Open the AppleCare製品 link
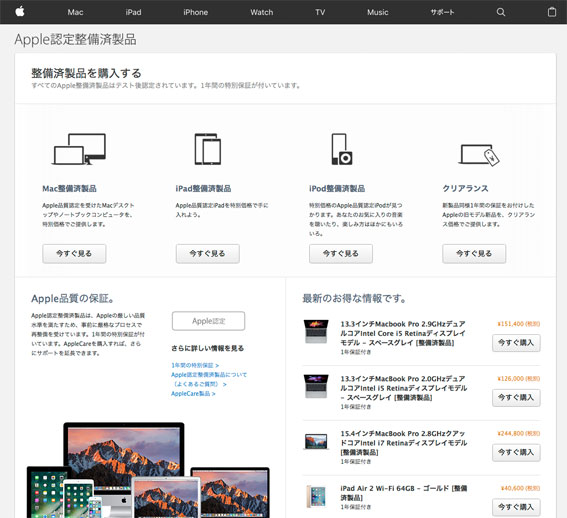 (193, 394)
